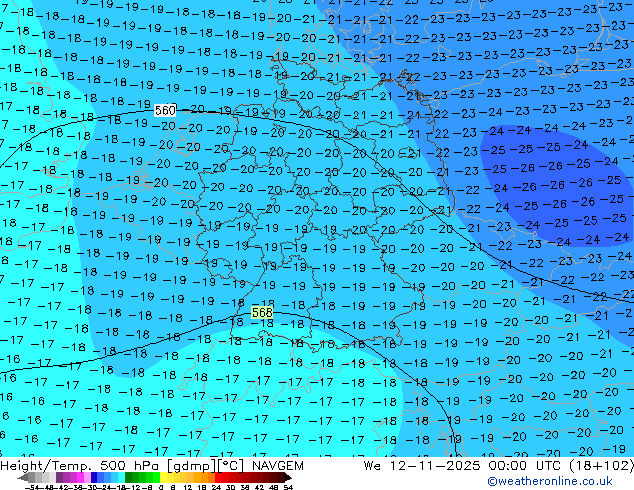634x490 pixels.
Task: Click the (18+102) forecast hour text
Action: click(601, 466)
